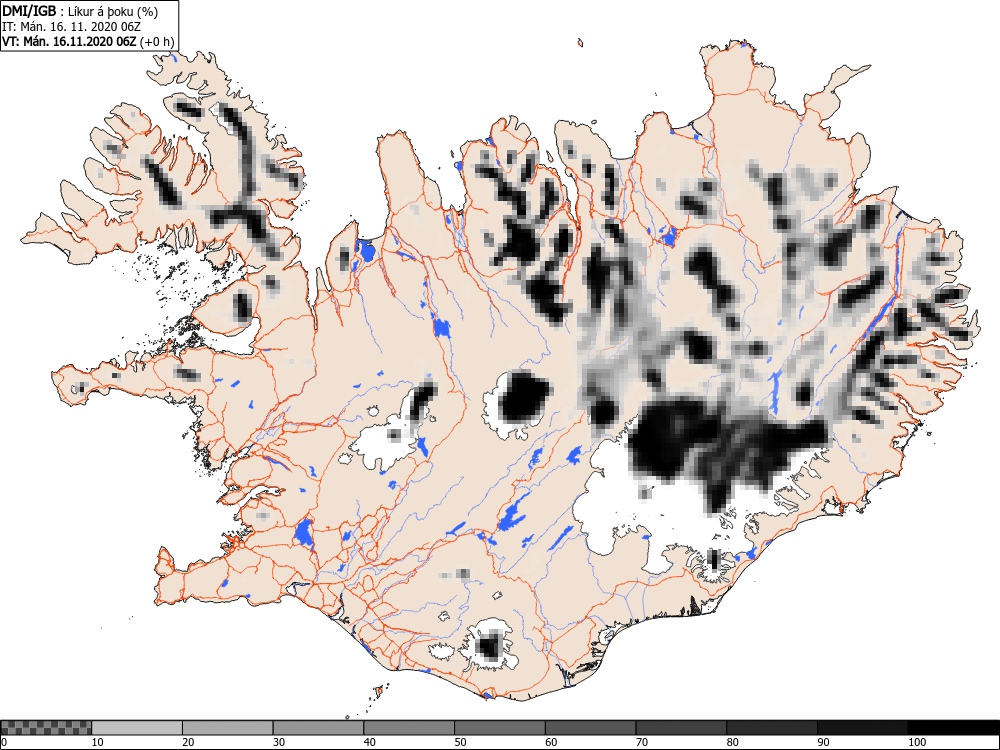Screen dimensions: 1000x750
Task: Select the line "IT: Mán. 16. 11. 2020 06Z"
Action: point(71,26)
